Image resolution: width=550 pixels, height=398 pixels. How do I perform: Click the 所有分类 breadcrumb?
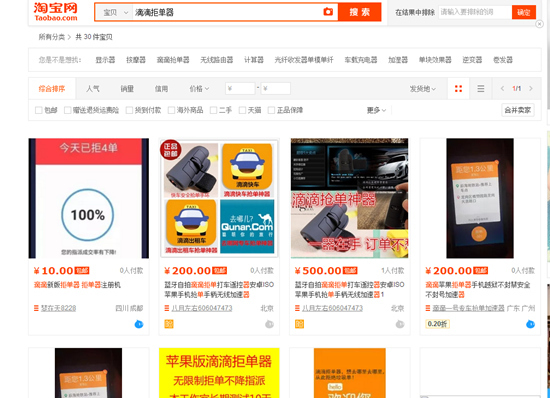(x=52, y=37)
